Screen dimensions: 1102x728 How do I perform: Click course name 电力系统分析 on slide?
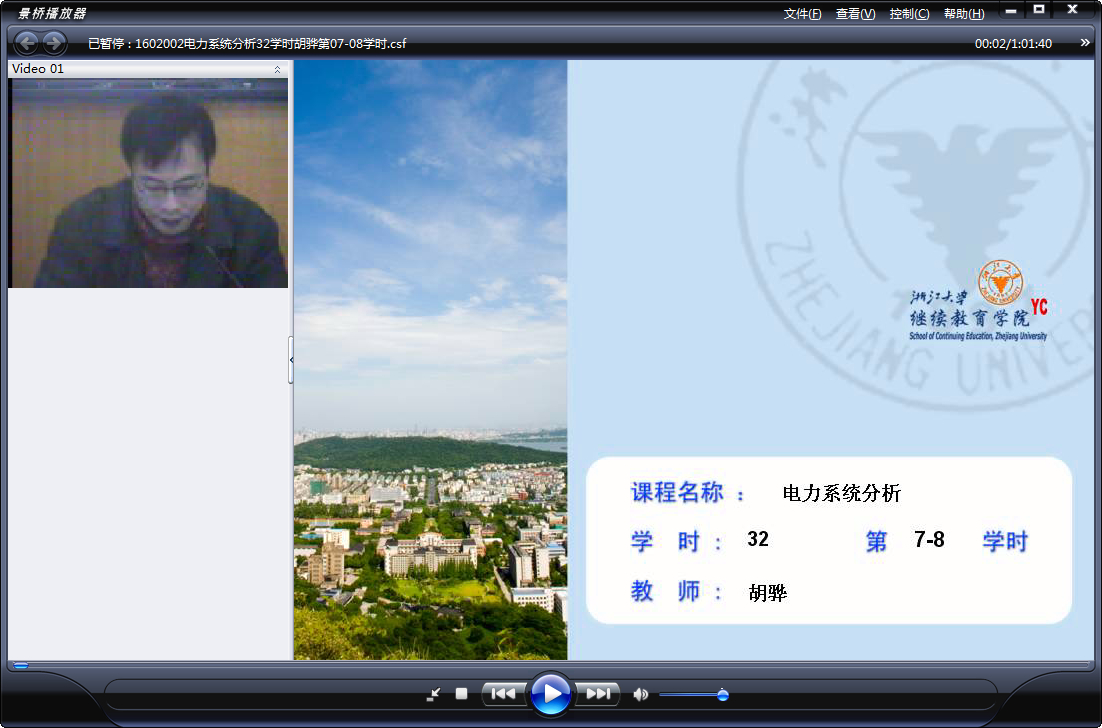pos(841,493)
